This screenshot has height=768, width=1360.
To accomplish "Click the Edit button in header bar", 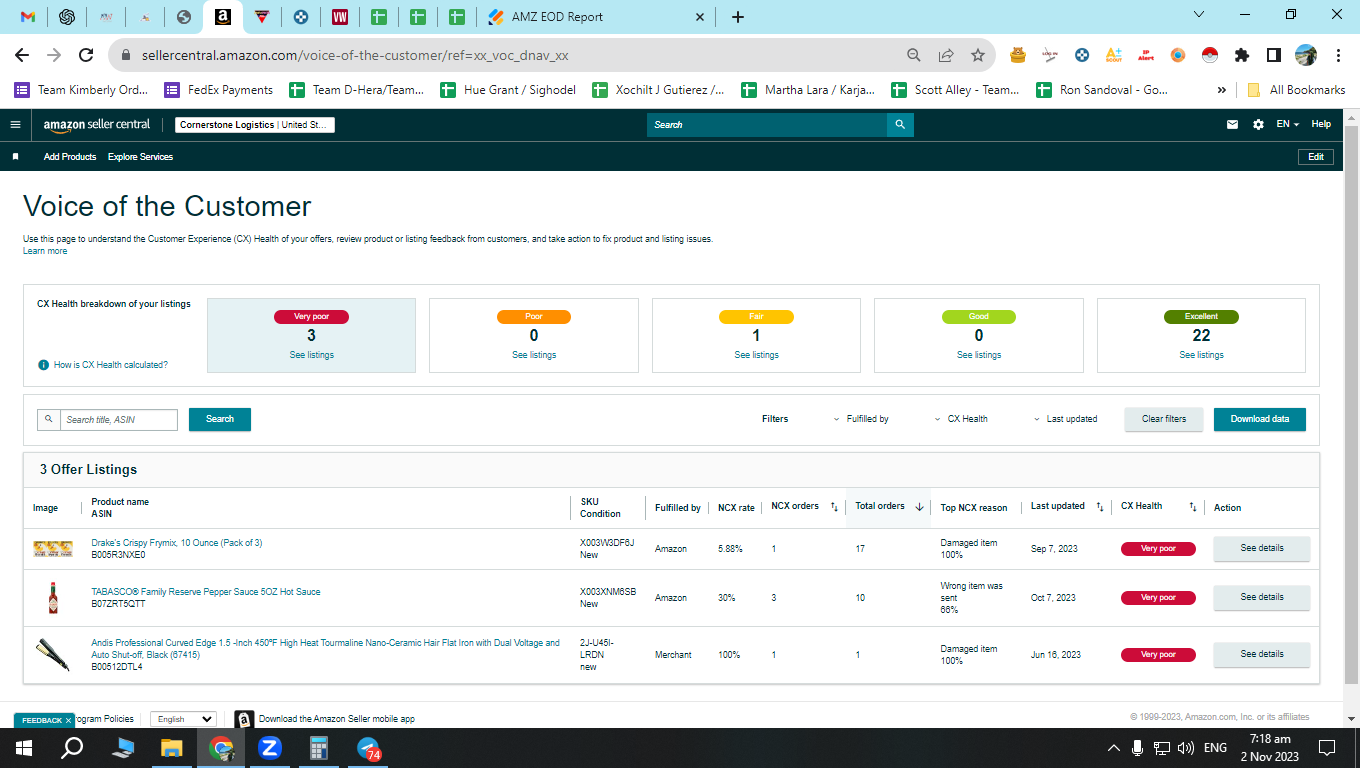I will (1316, 157).
